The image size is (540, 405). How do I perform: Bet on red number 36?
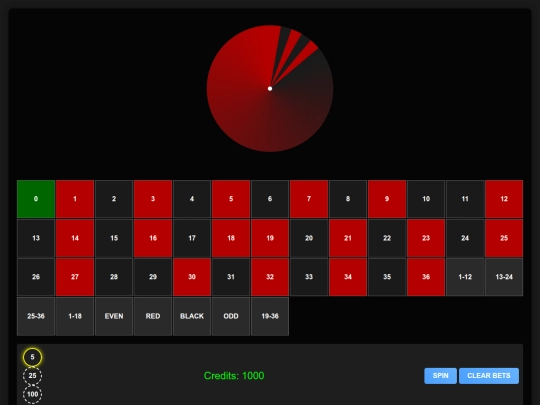pos(426,277)
